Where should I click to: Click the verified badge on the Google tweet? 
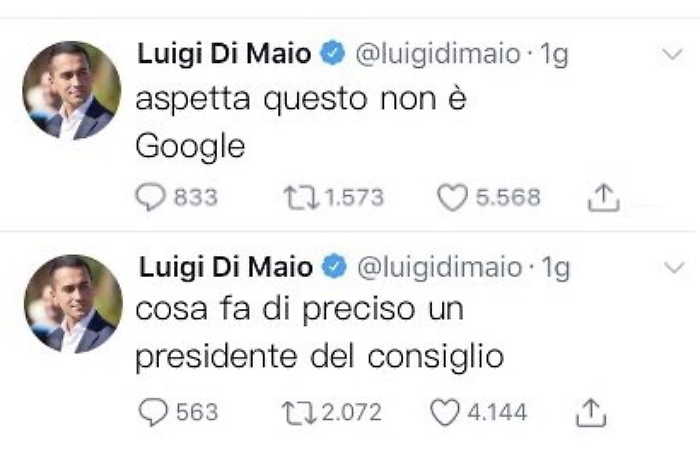(x=333, y=55)
